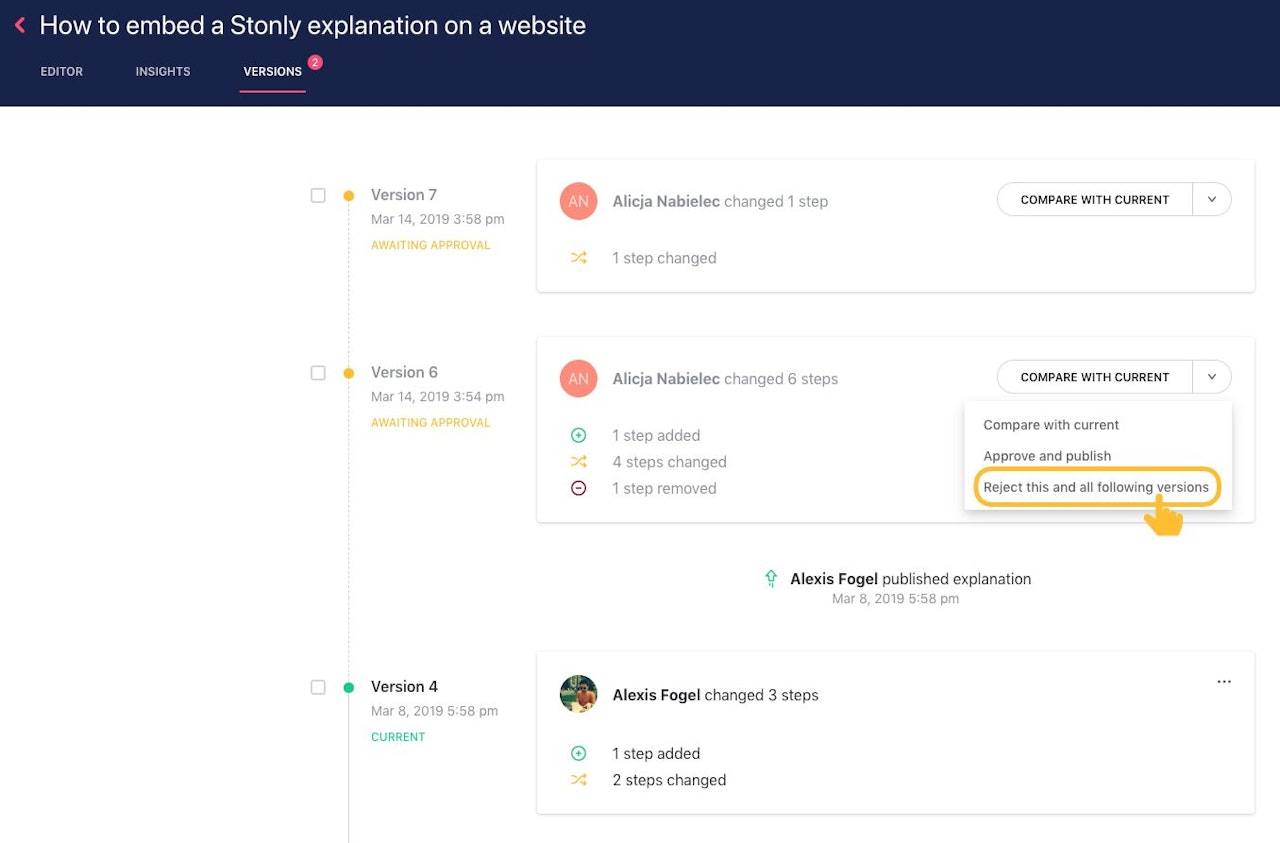Click the red step removed icon
This screenshot has height=843, width=1280.
(578, 489)
